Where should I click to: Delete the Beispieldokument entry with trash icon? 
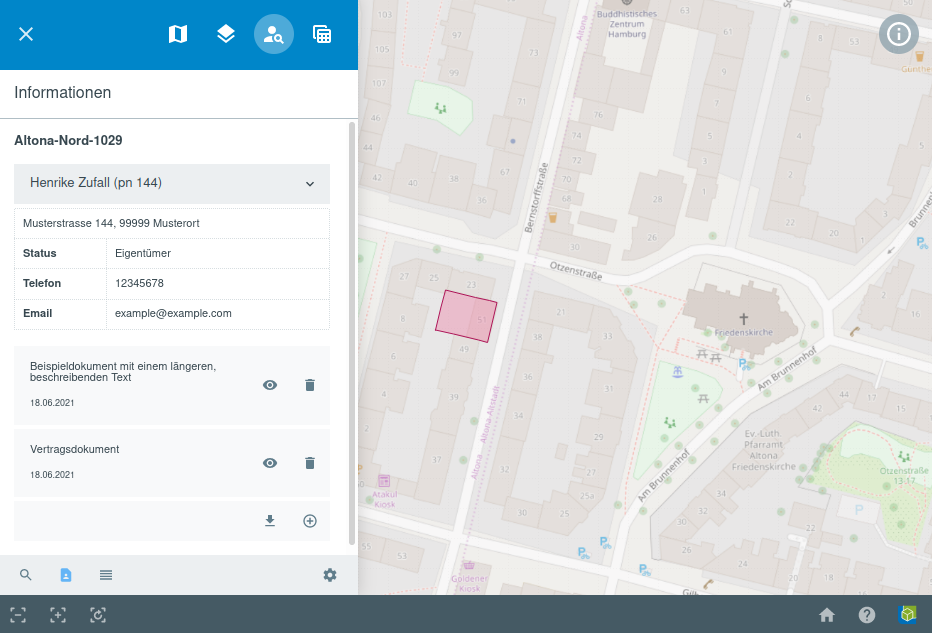point(310,385)
